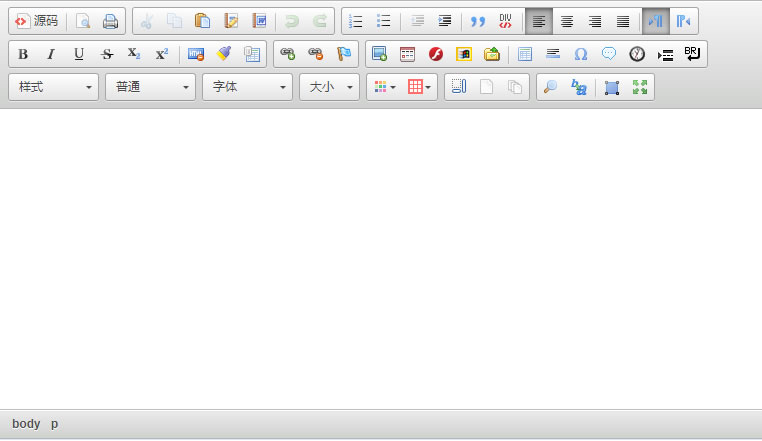Toggle bold formatting
The width and height of the screenshot is (762, 441).
click(23, 54)
